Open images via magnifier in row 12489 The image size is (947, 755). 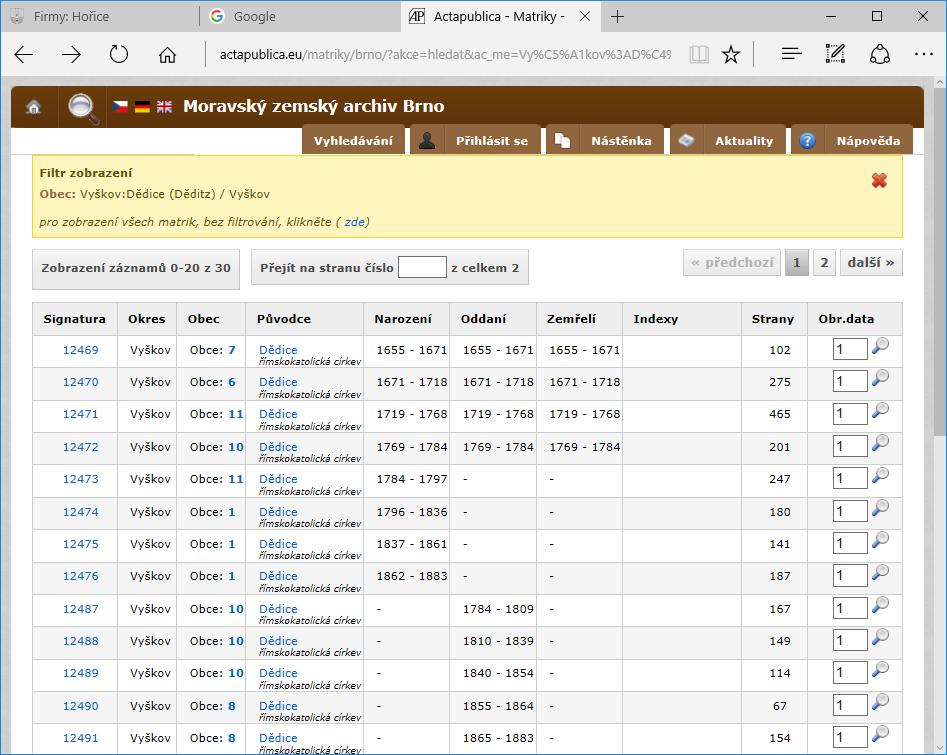click(x=881, y=669)
